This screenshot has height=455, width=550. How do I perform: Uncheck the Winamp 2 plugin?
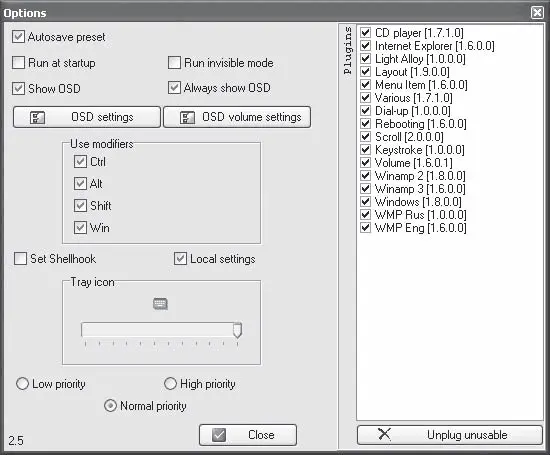tap(365, 175)
